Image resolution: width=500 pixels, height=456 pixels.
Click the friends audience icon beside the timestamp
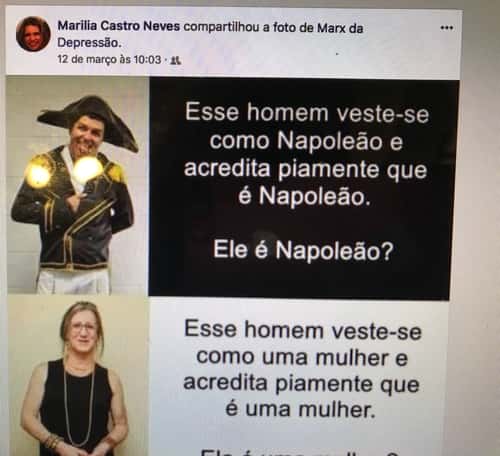click(x=176, y=60)
